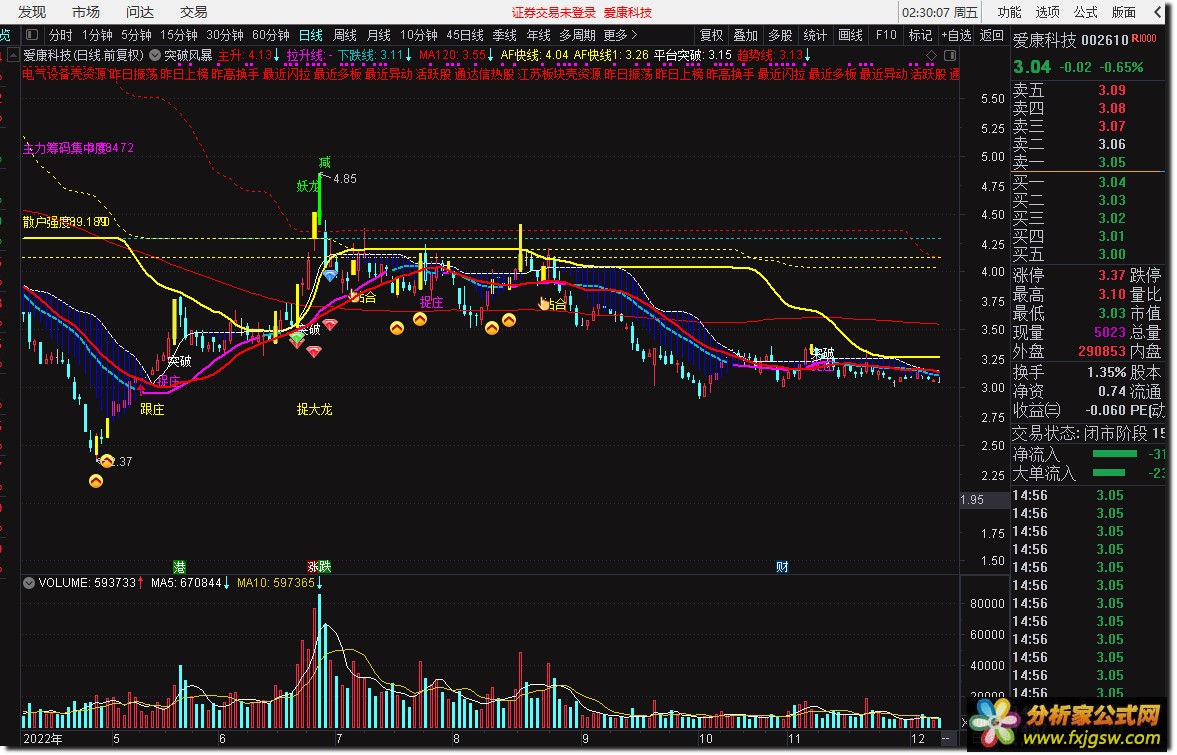
Task: Open the 版面 menu
Action: click(x=1124, y=12)
